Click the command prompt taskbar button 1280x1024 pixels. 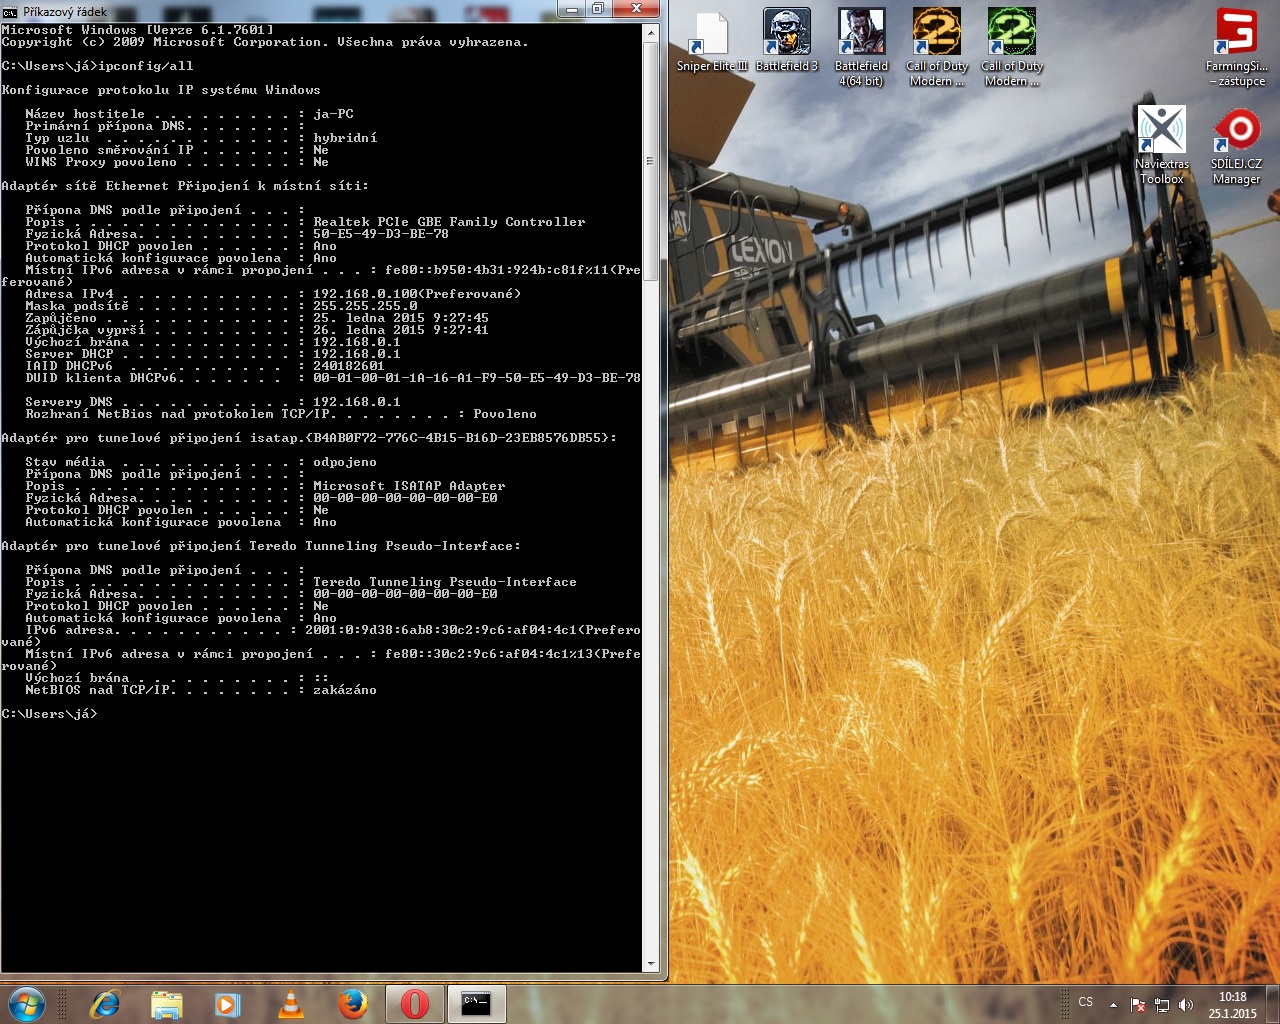[476, 1004]
